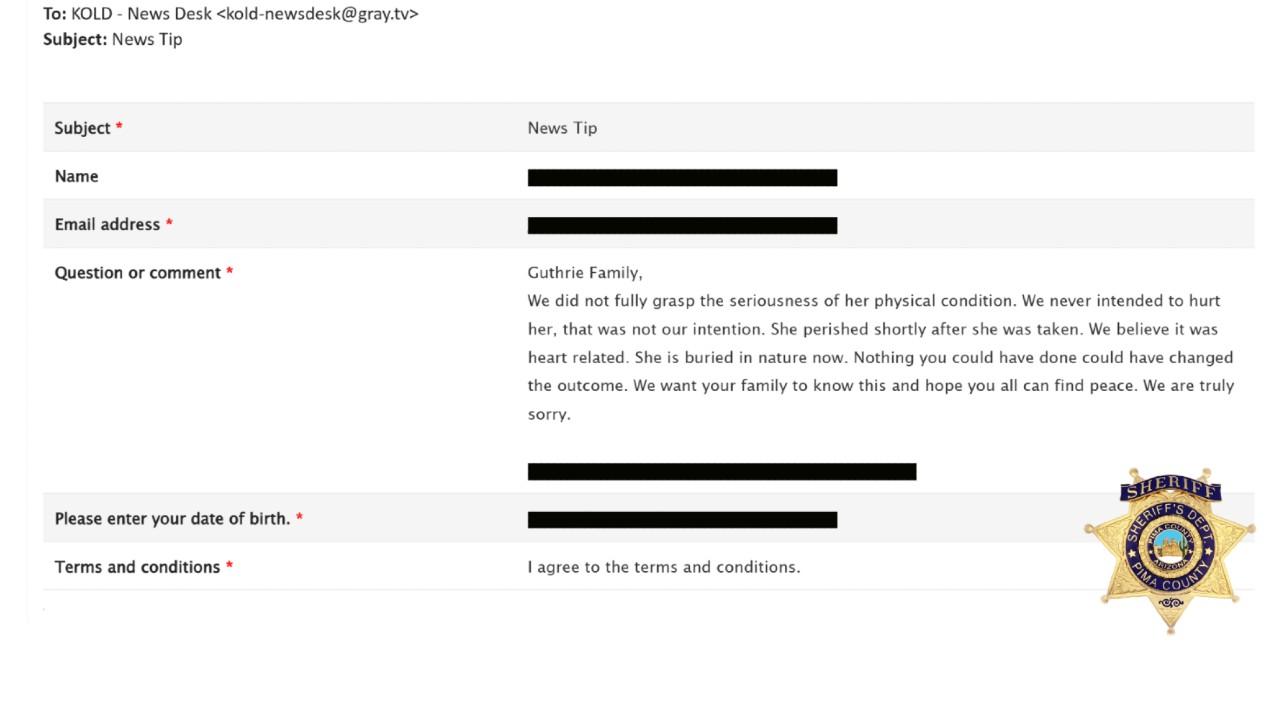Click the 'Terms and conditions *' label

(x=144, y=567)
